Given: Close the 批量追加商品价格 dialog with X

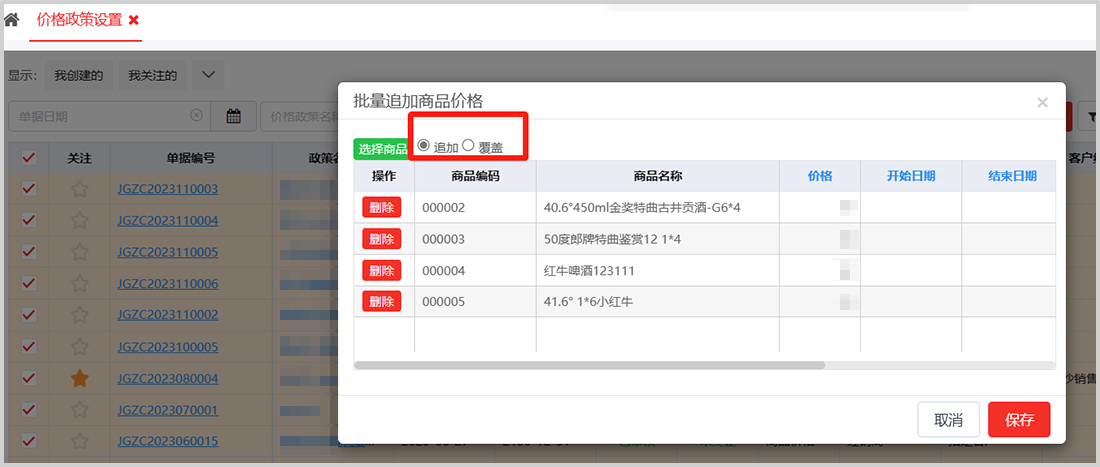Looking at the screenshot, I should (1042, 102).
